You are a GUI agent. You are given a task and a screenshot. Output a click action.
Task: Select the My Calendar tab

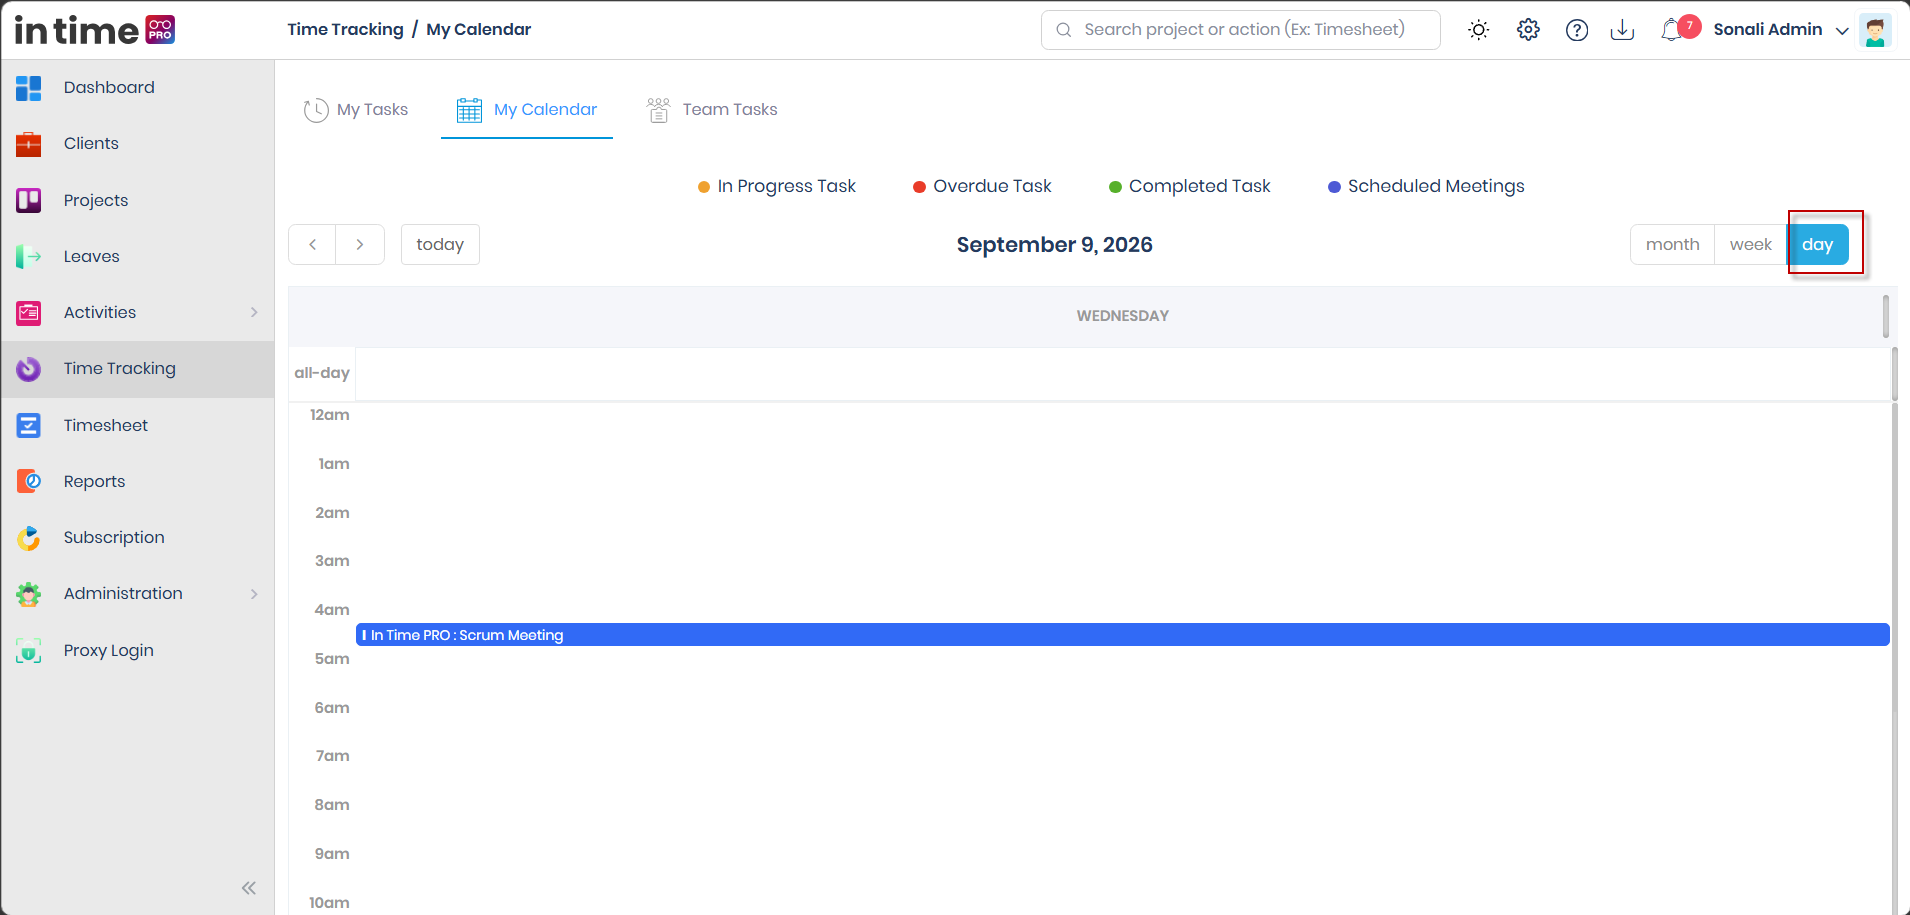(527, 110)
